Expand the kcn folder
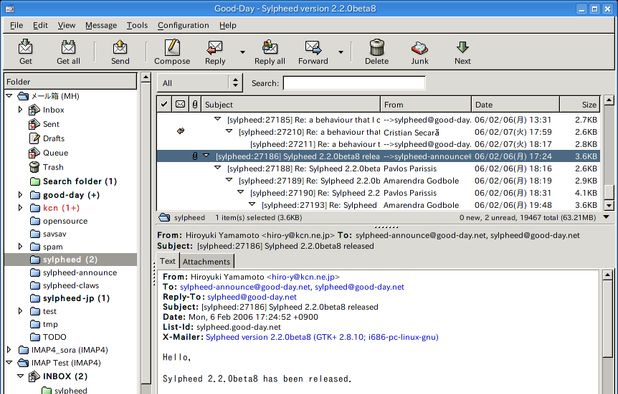 coord(20,208)
